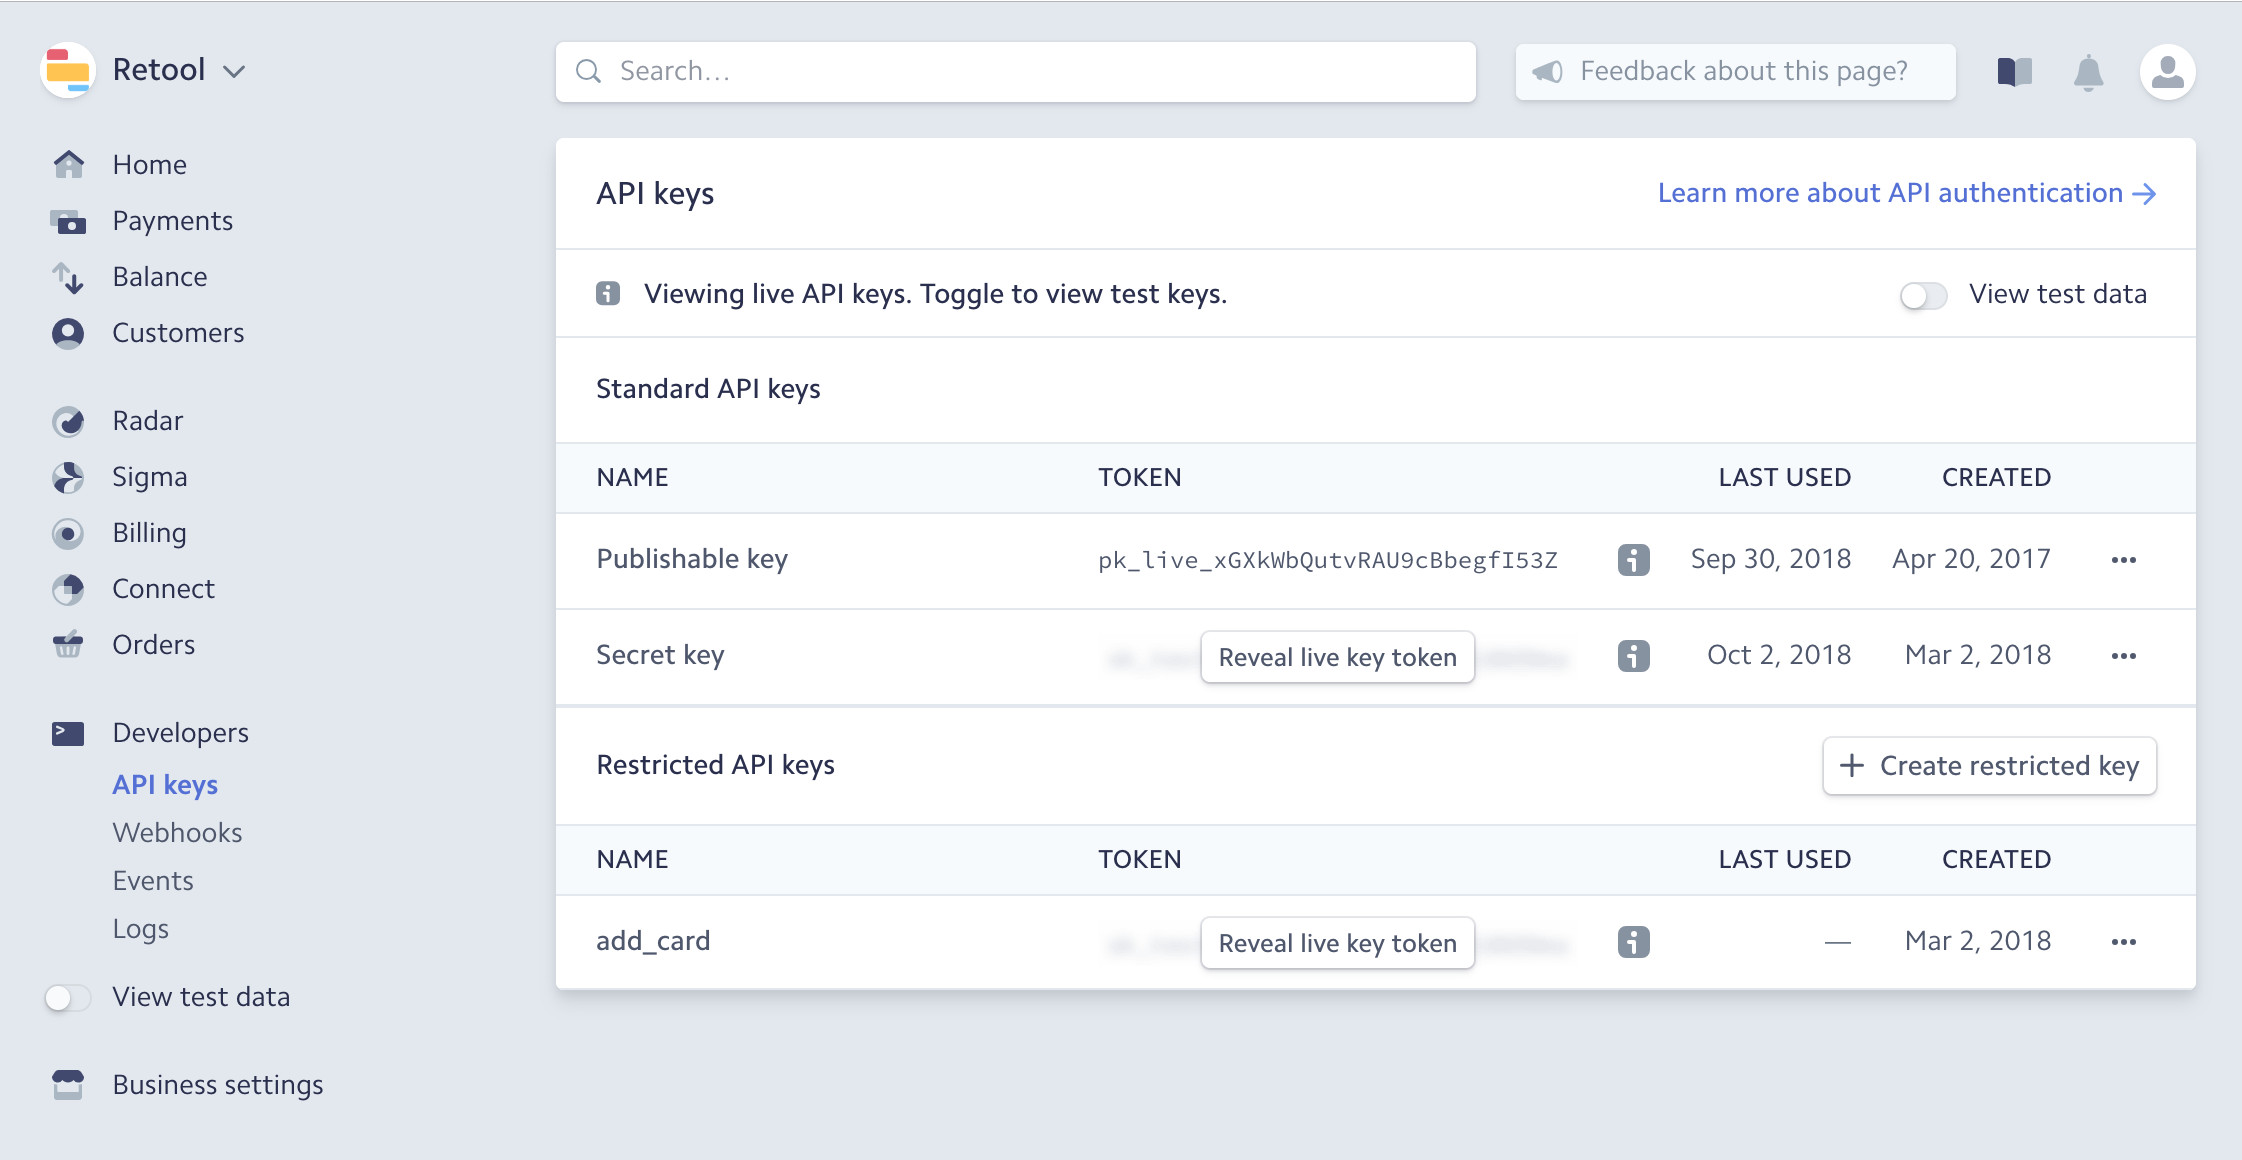Open add_card key more options menu
2242x1160 pixels.
click(2123, 942)
